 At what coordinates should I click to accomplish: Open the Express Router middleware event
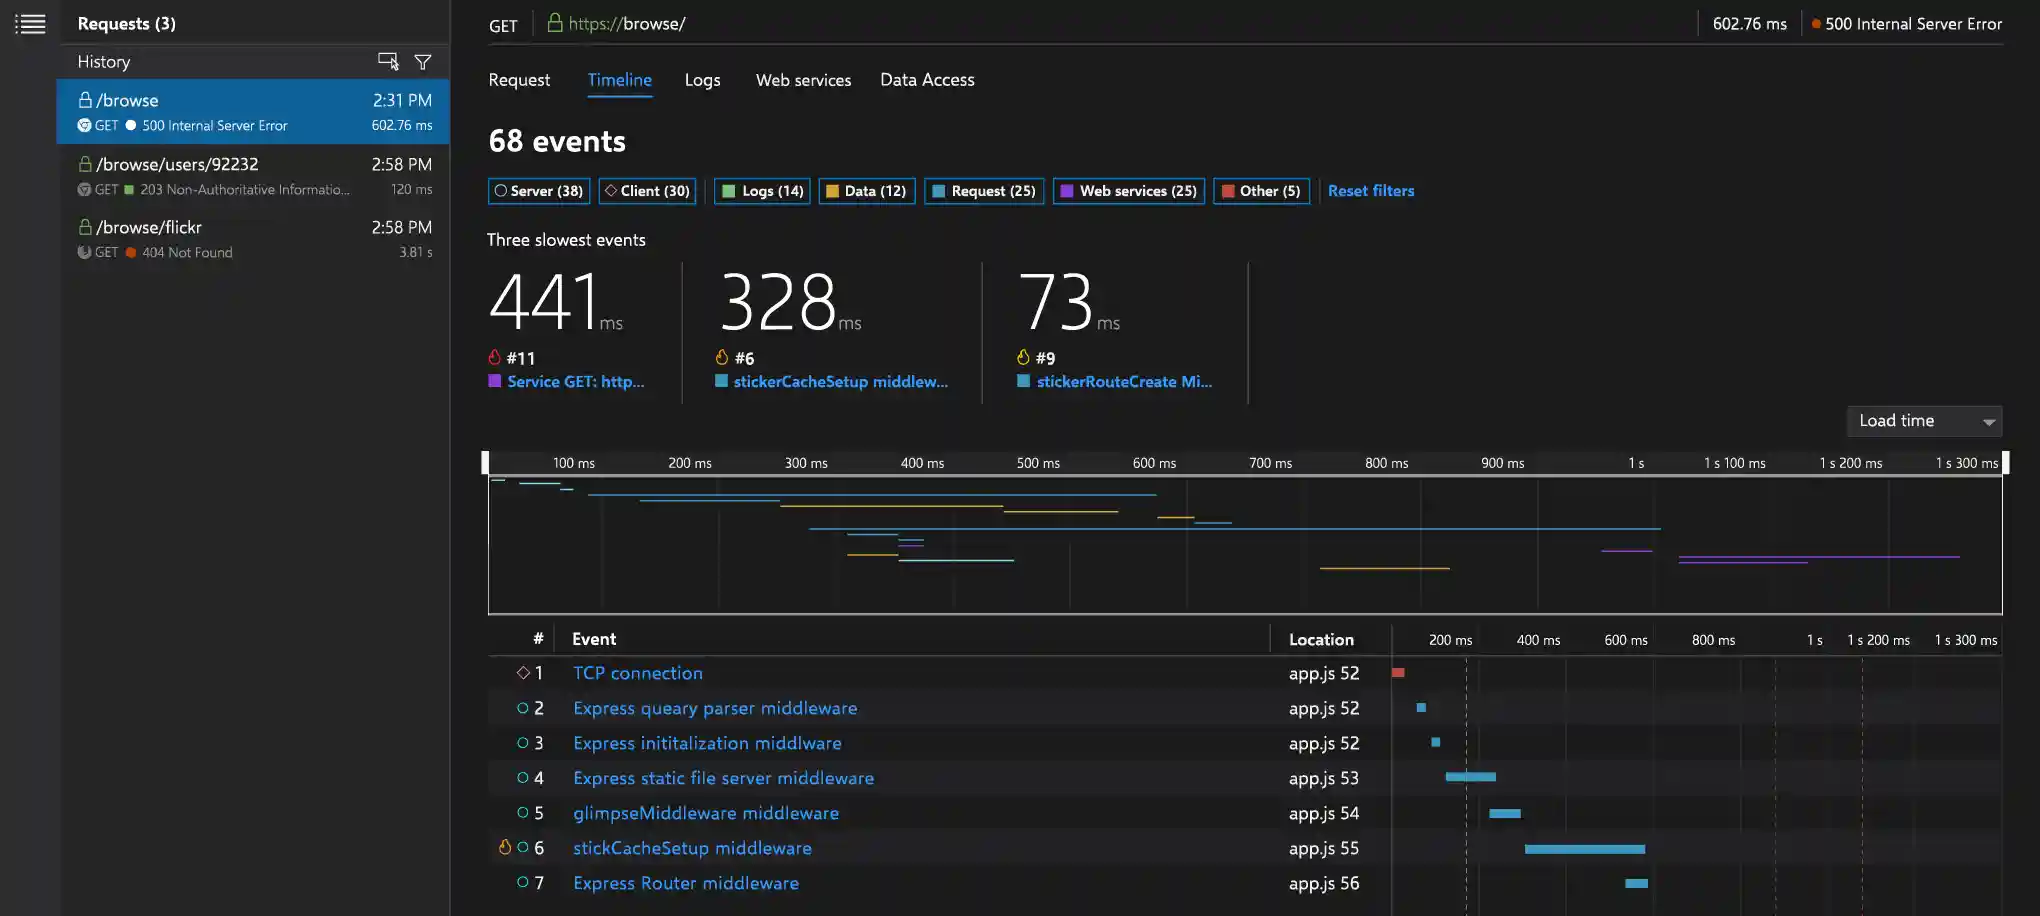[x=685, y=883]
